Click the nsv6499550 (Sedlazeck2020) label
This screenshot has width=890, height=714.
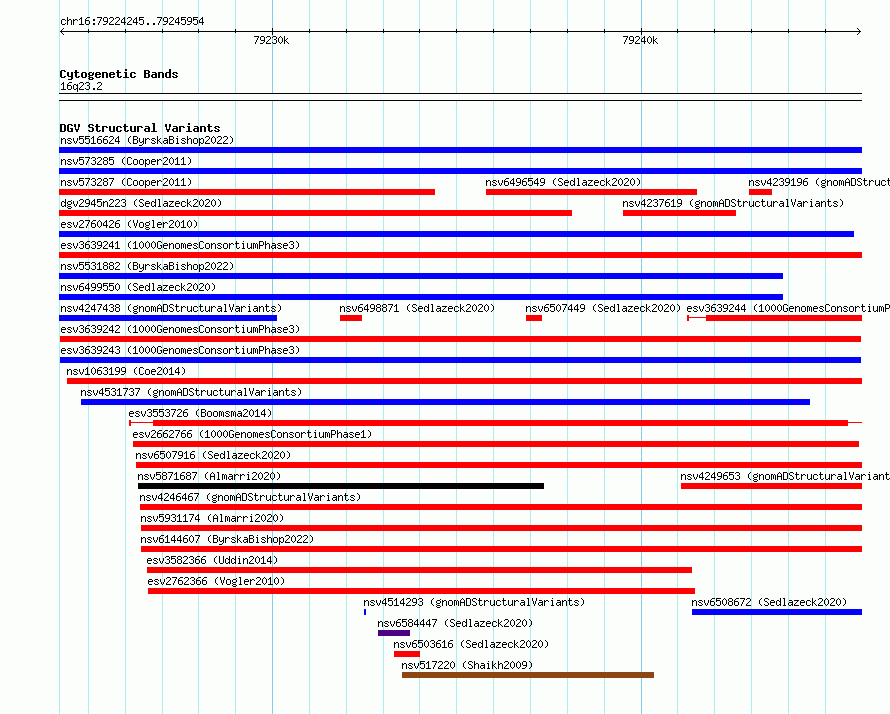[x=138, y=287]
